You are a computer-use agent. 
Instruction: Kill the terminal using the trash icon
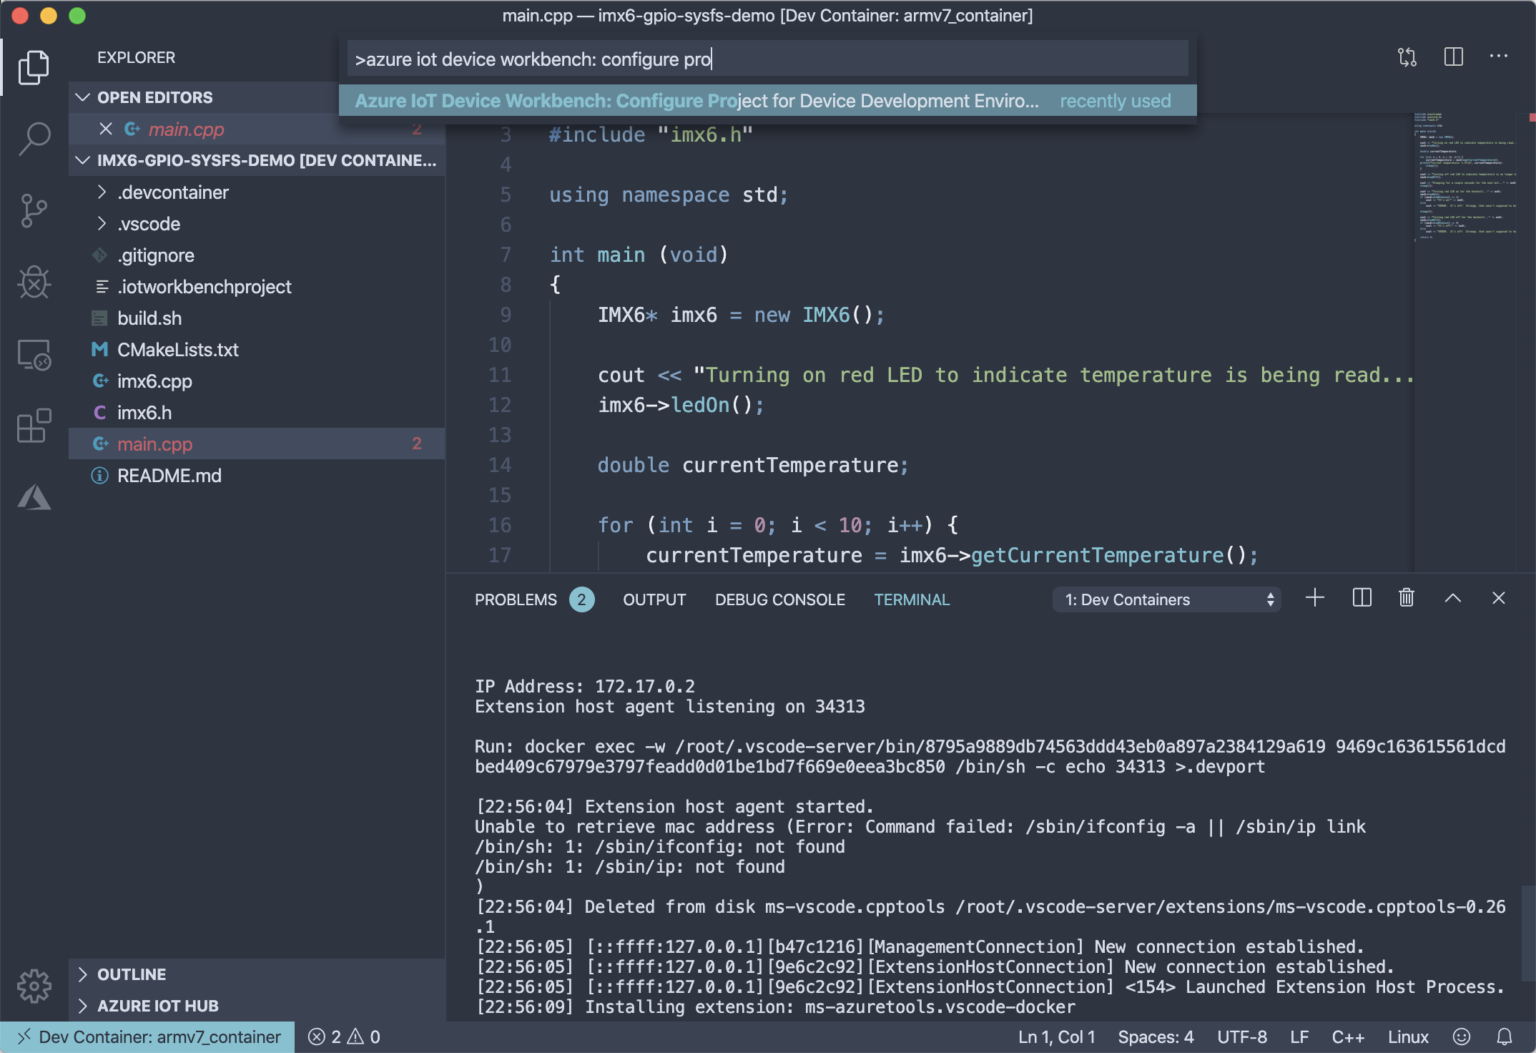point(1406,598)
